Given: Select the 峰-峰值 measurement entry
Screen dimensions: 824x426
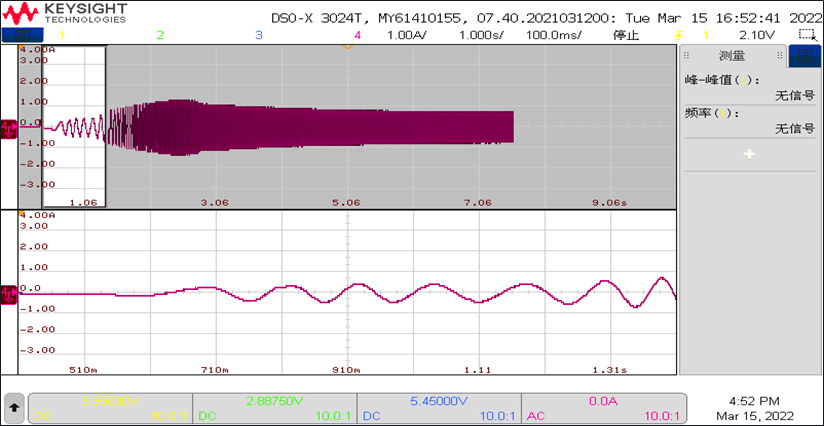Looking at the screenshot, I should pyautogui.click(x=722, y=80).
